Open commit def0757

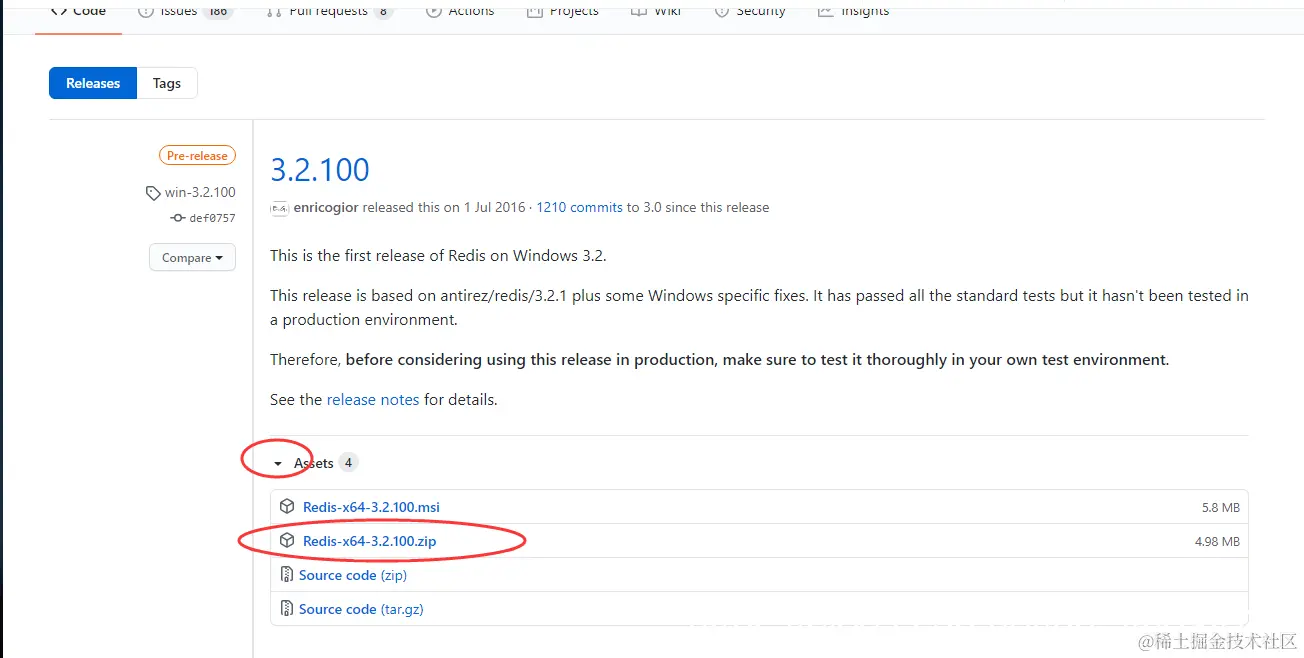click(213, 218)
